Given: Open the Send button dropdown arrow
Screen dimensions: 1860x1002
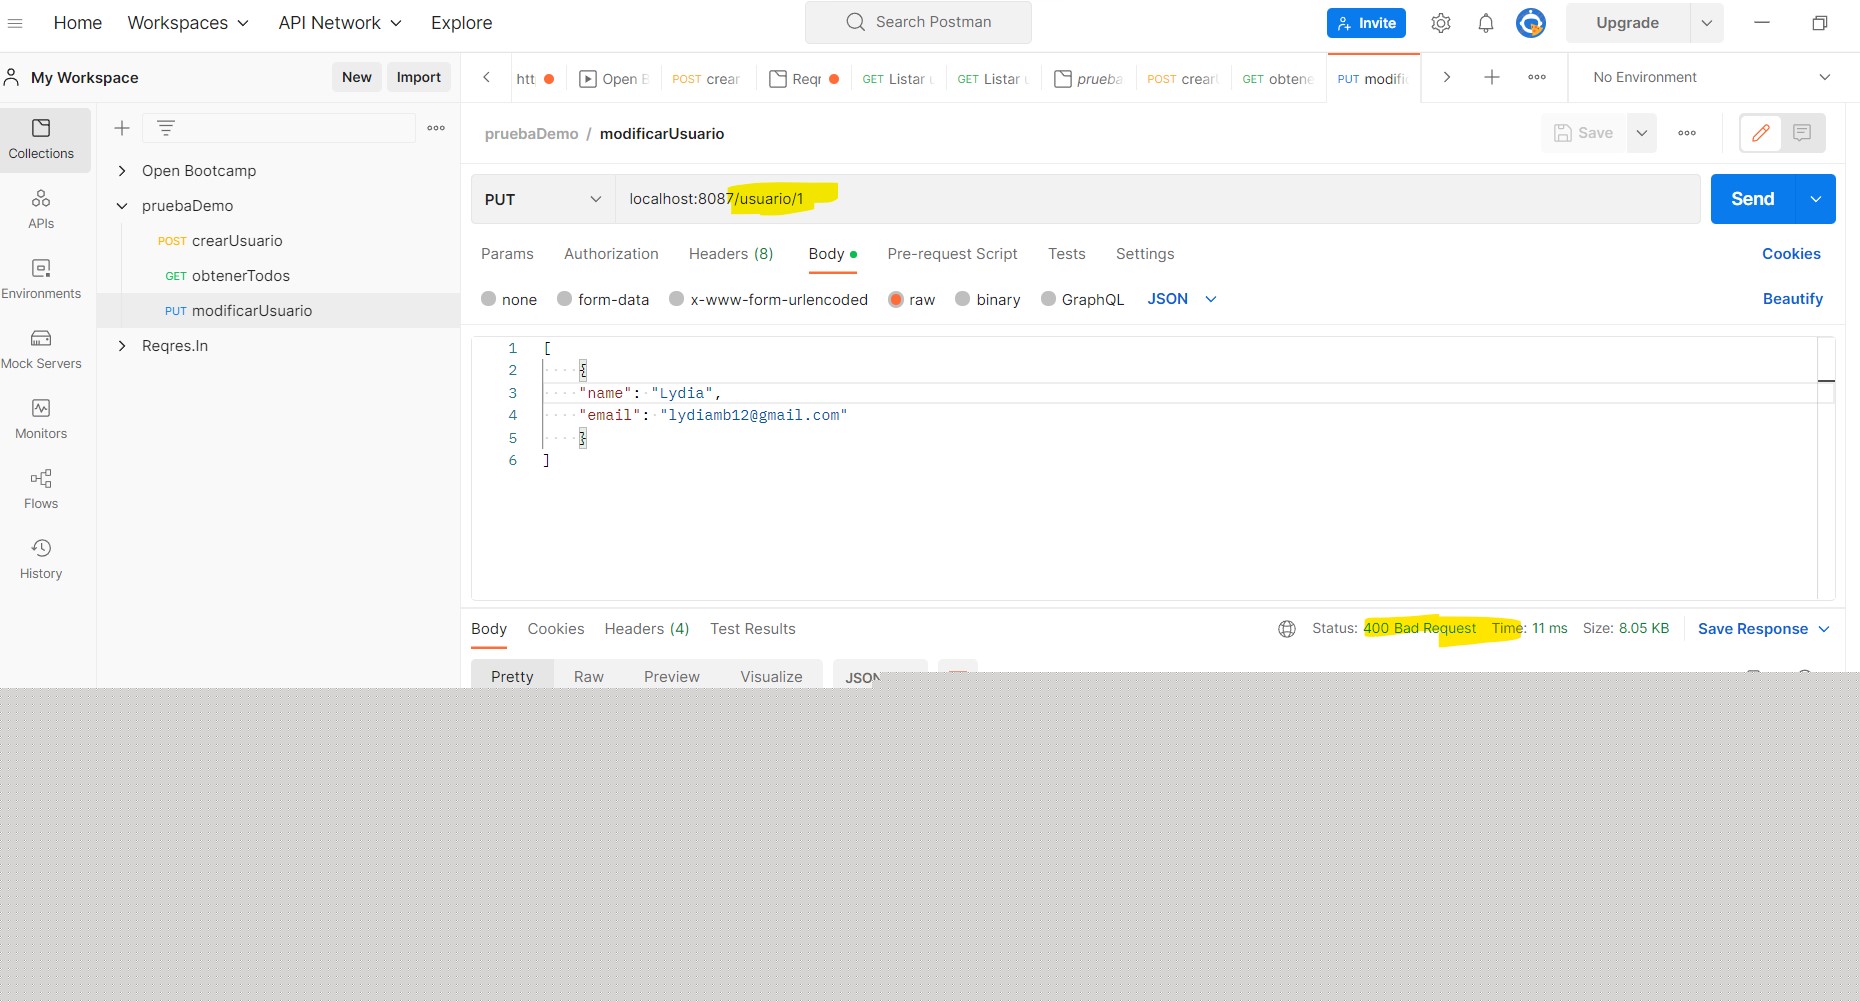Looking at the screenshot, I should (1816, 199).
